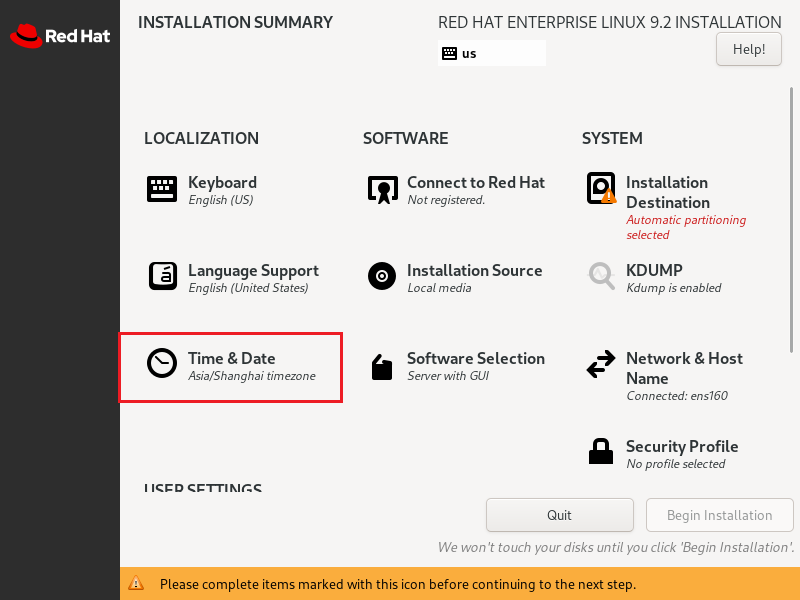Open the Software Selection package icon

(382, 367)
